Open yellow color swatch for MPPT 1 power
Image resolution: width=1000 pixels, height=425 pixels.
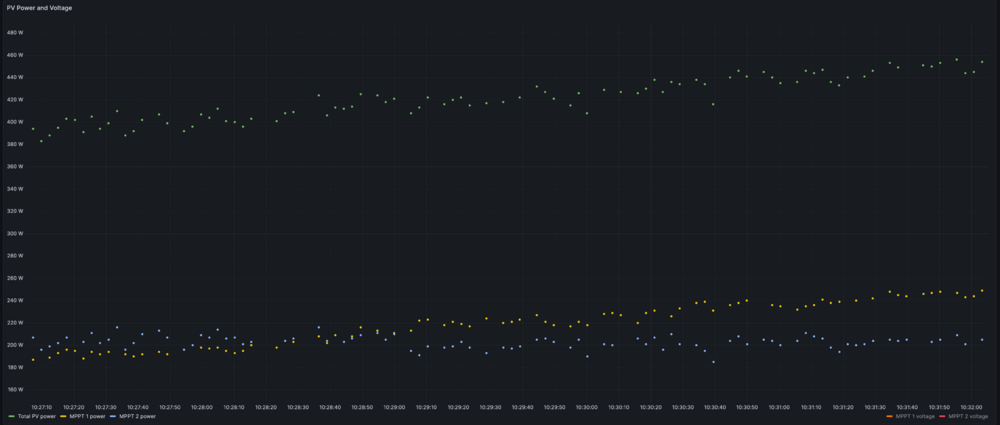pos(63,416)
